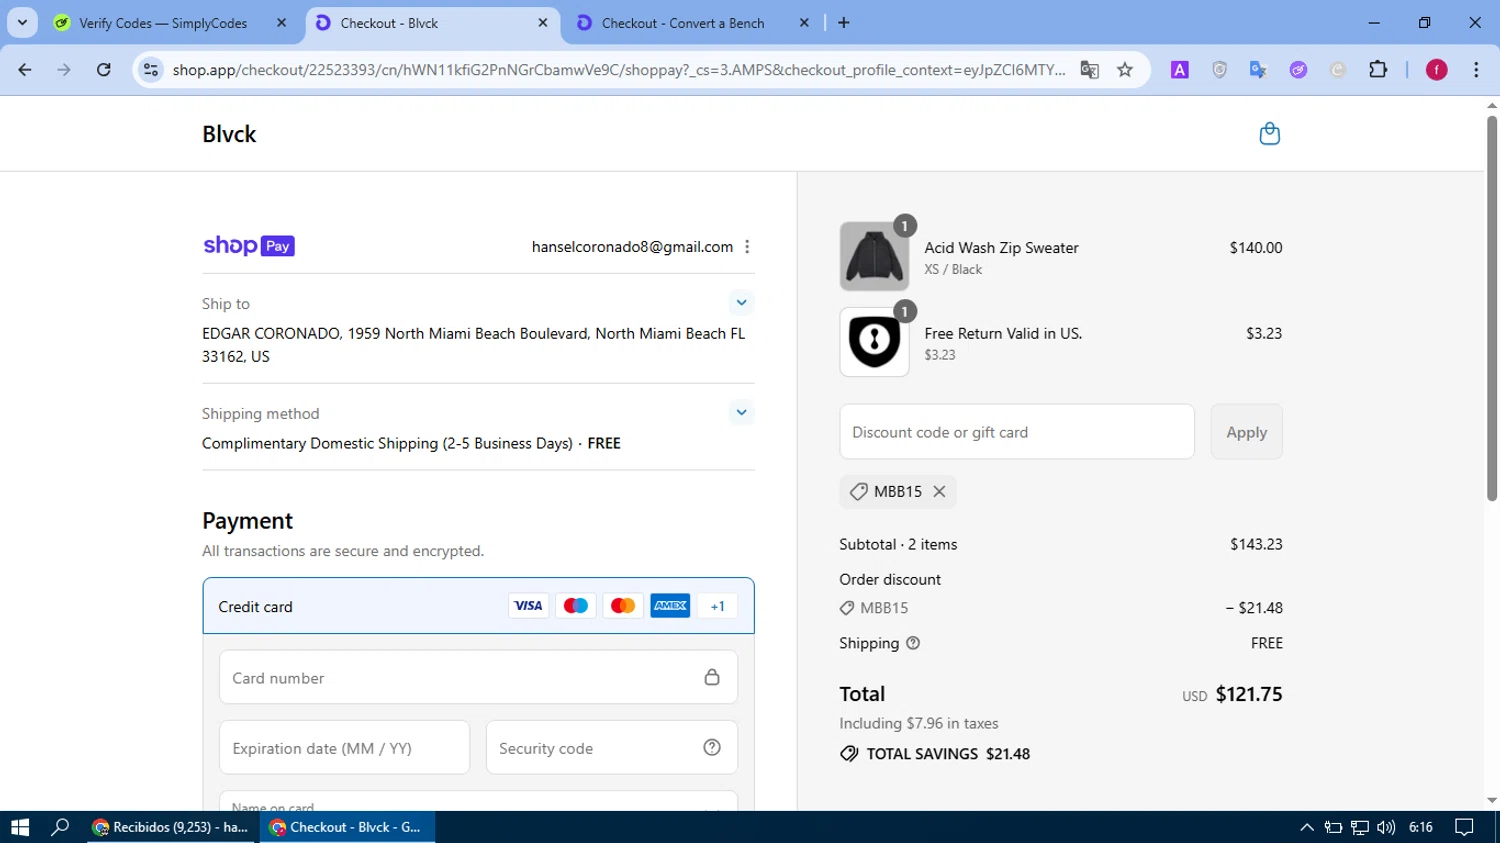Open the tab search dropdown arrow
The width and height of the screenshot is (1500, 843).
pos(22,22)
